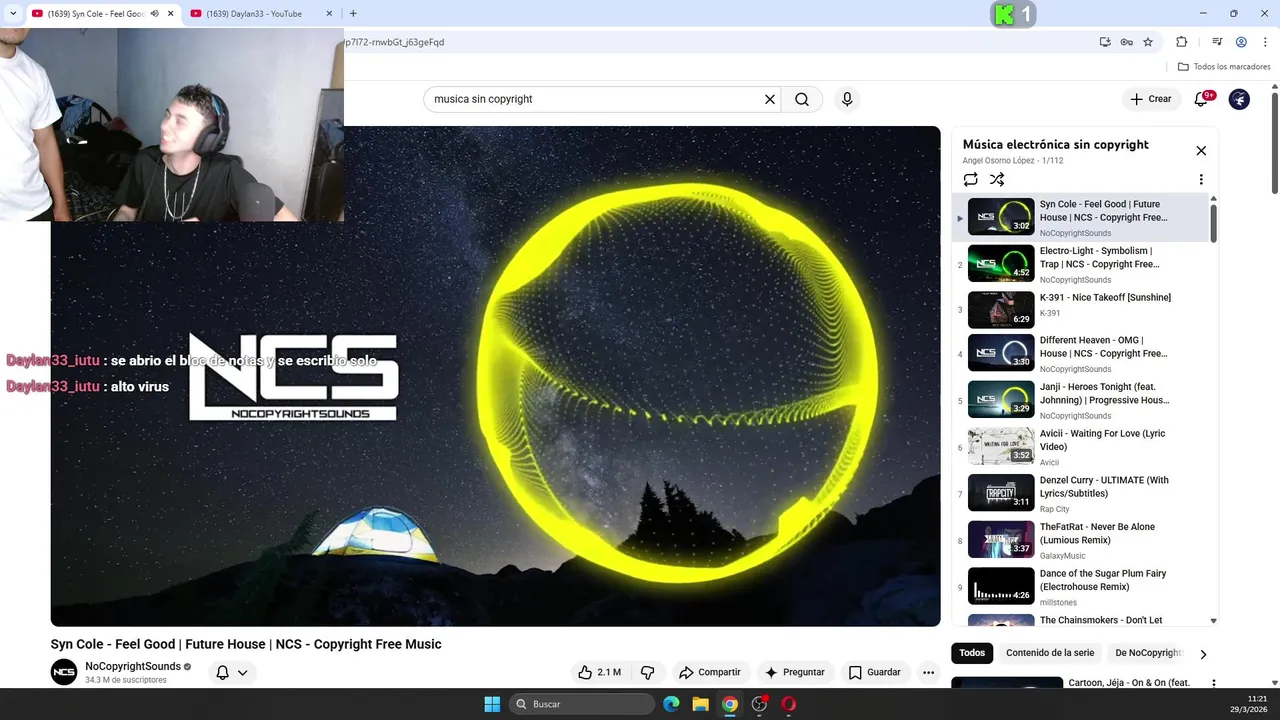Click Guardar to save the video

[874, 672]
